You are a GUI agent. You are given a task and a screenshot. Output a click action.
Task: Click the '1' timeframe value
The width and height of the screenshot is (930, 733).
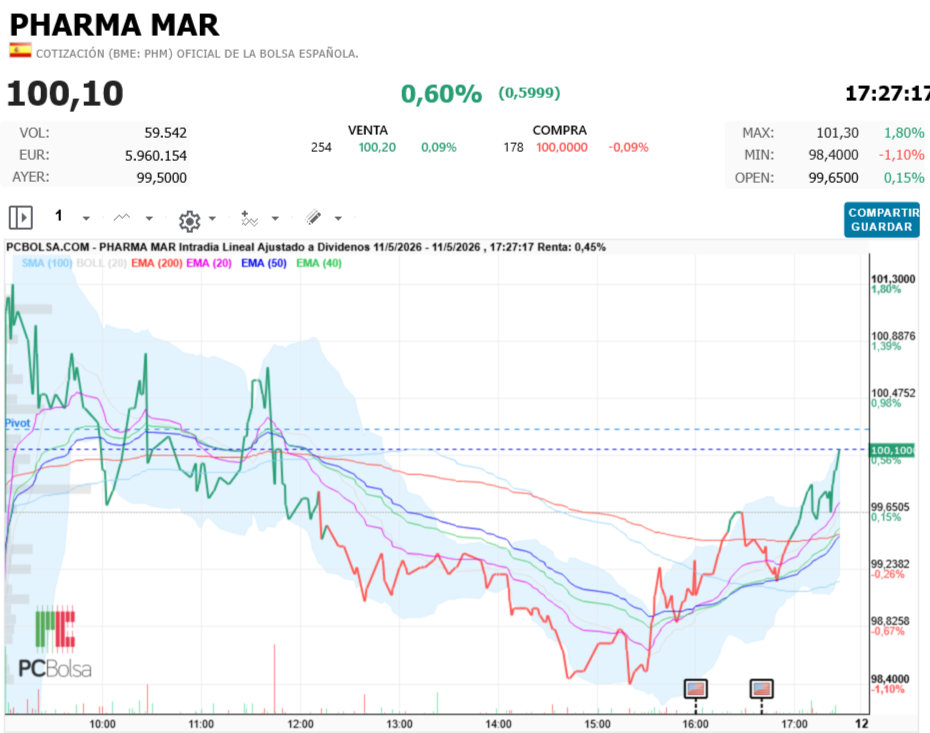pyautogui.click(x=59, y=215)
